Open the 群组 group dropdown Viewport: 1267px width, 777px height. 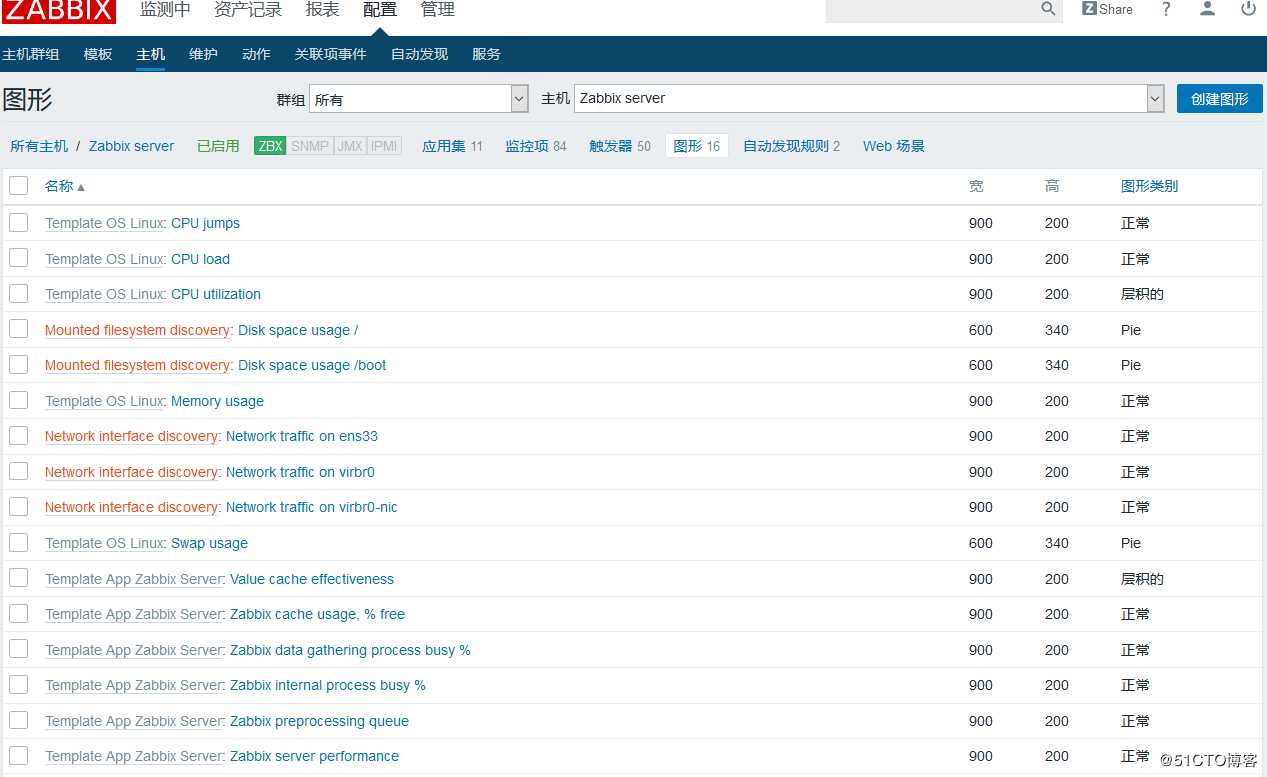click(x=419, y=99)
